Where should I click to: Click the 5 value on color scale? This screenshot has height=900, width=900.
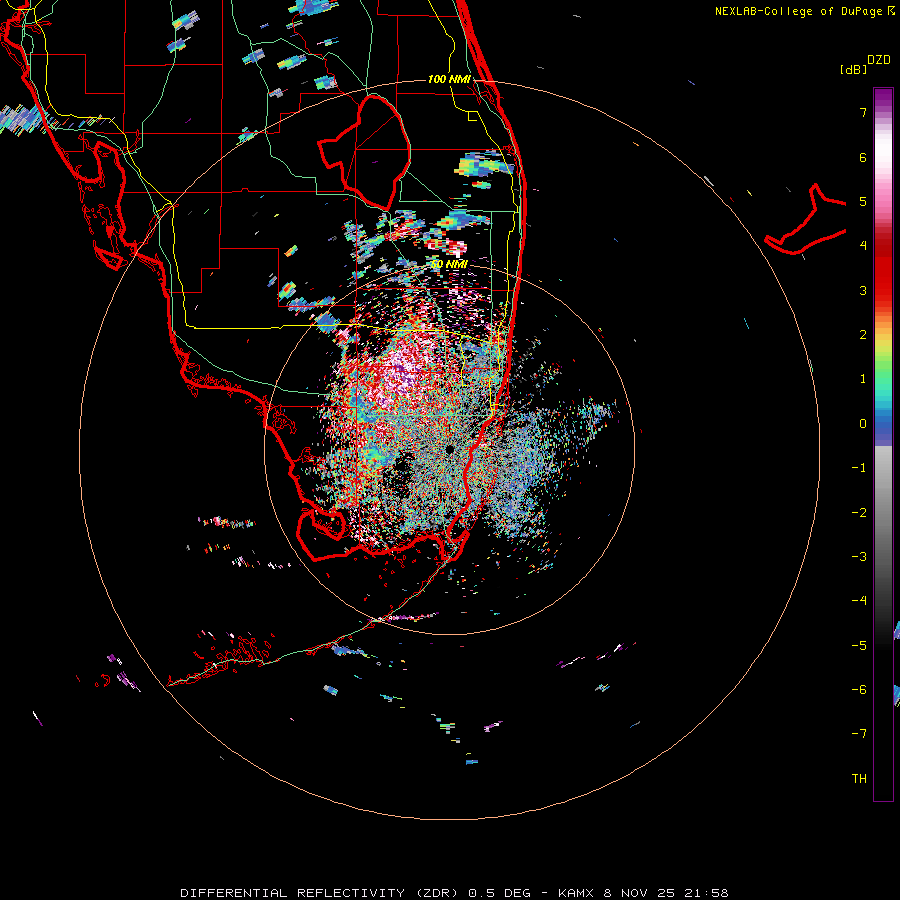coord(863,201)
